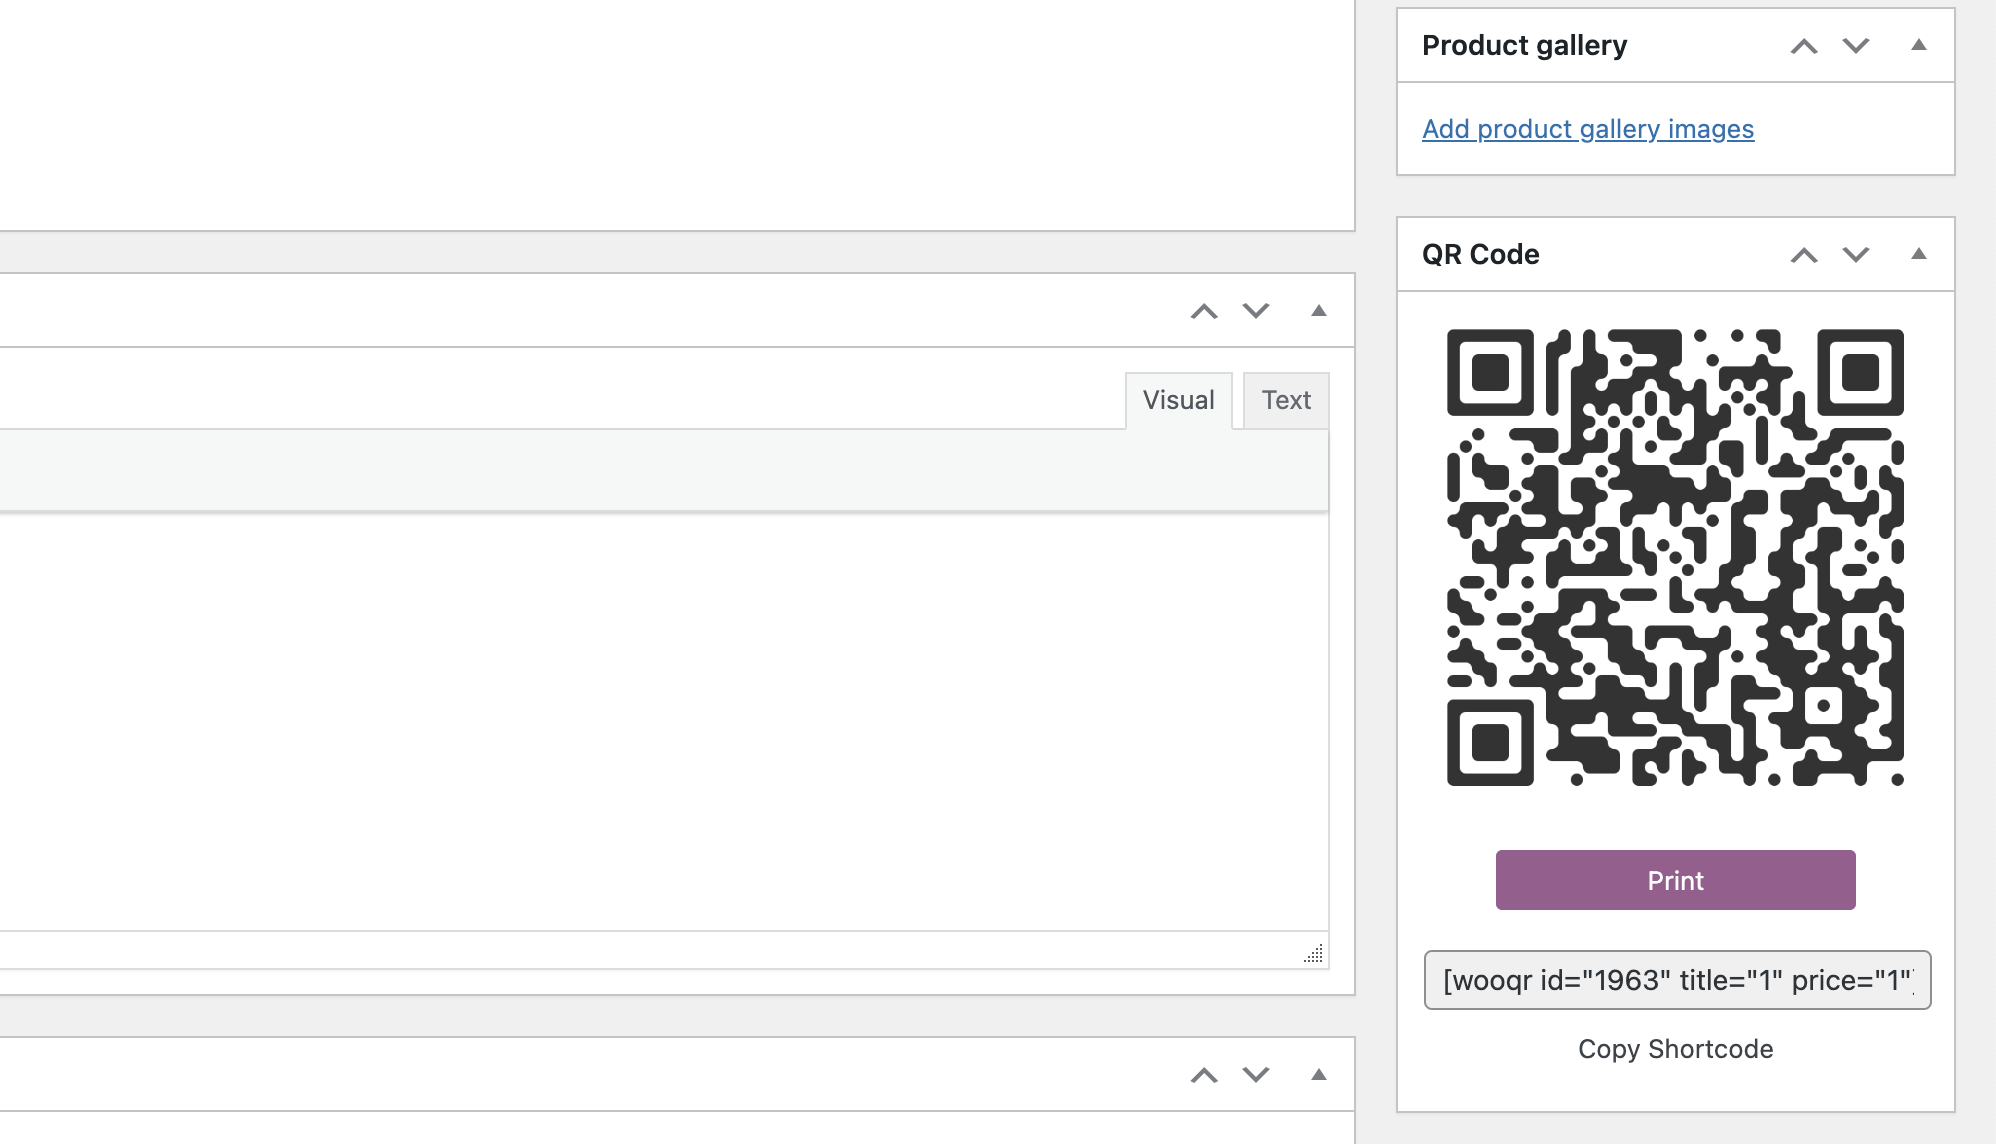Move the bottom metabox panel down

pyautogui.click(x=1256, y=1075)
